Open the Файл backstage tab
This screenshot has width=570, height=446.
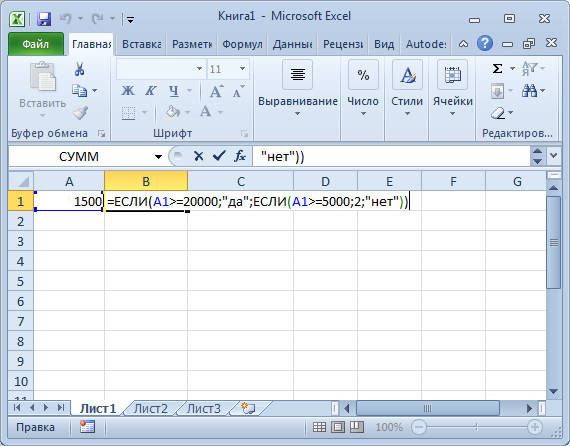coord(36,44)
